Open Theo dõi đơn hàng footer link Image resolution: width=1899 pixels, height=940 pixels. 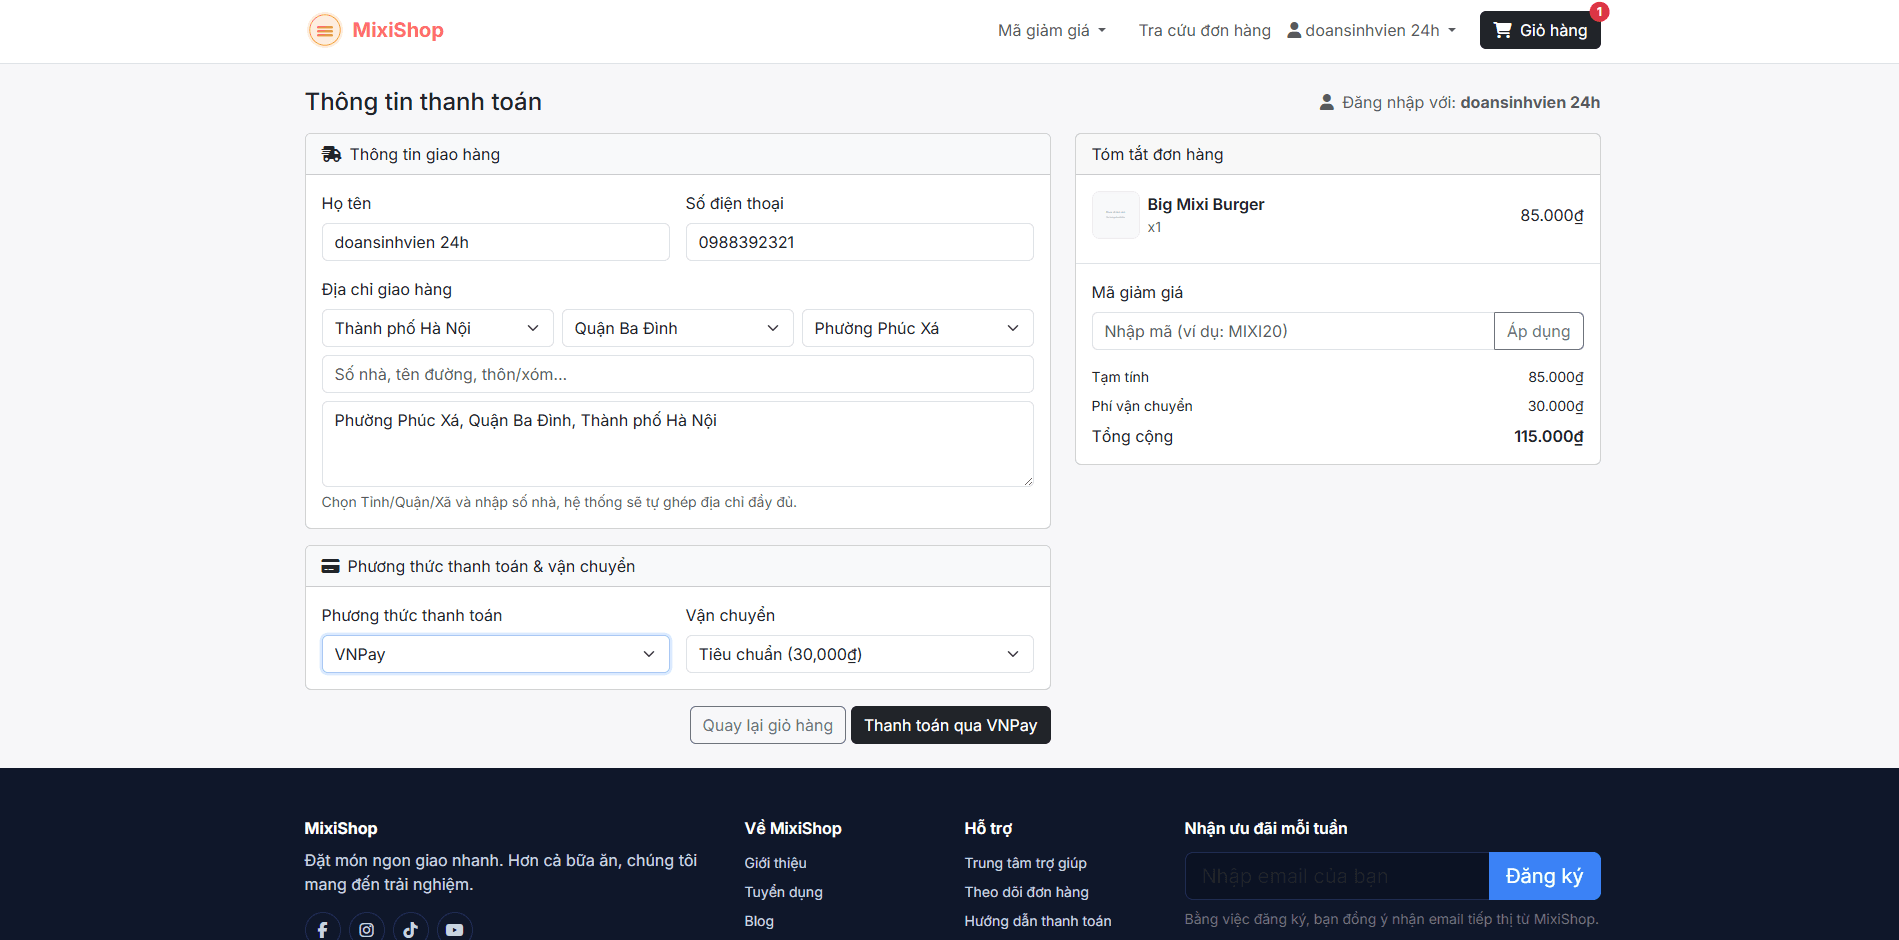point(1026,892)
